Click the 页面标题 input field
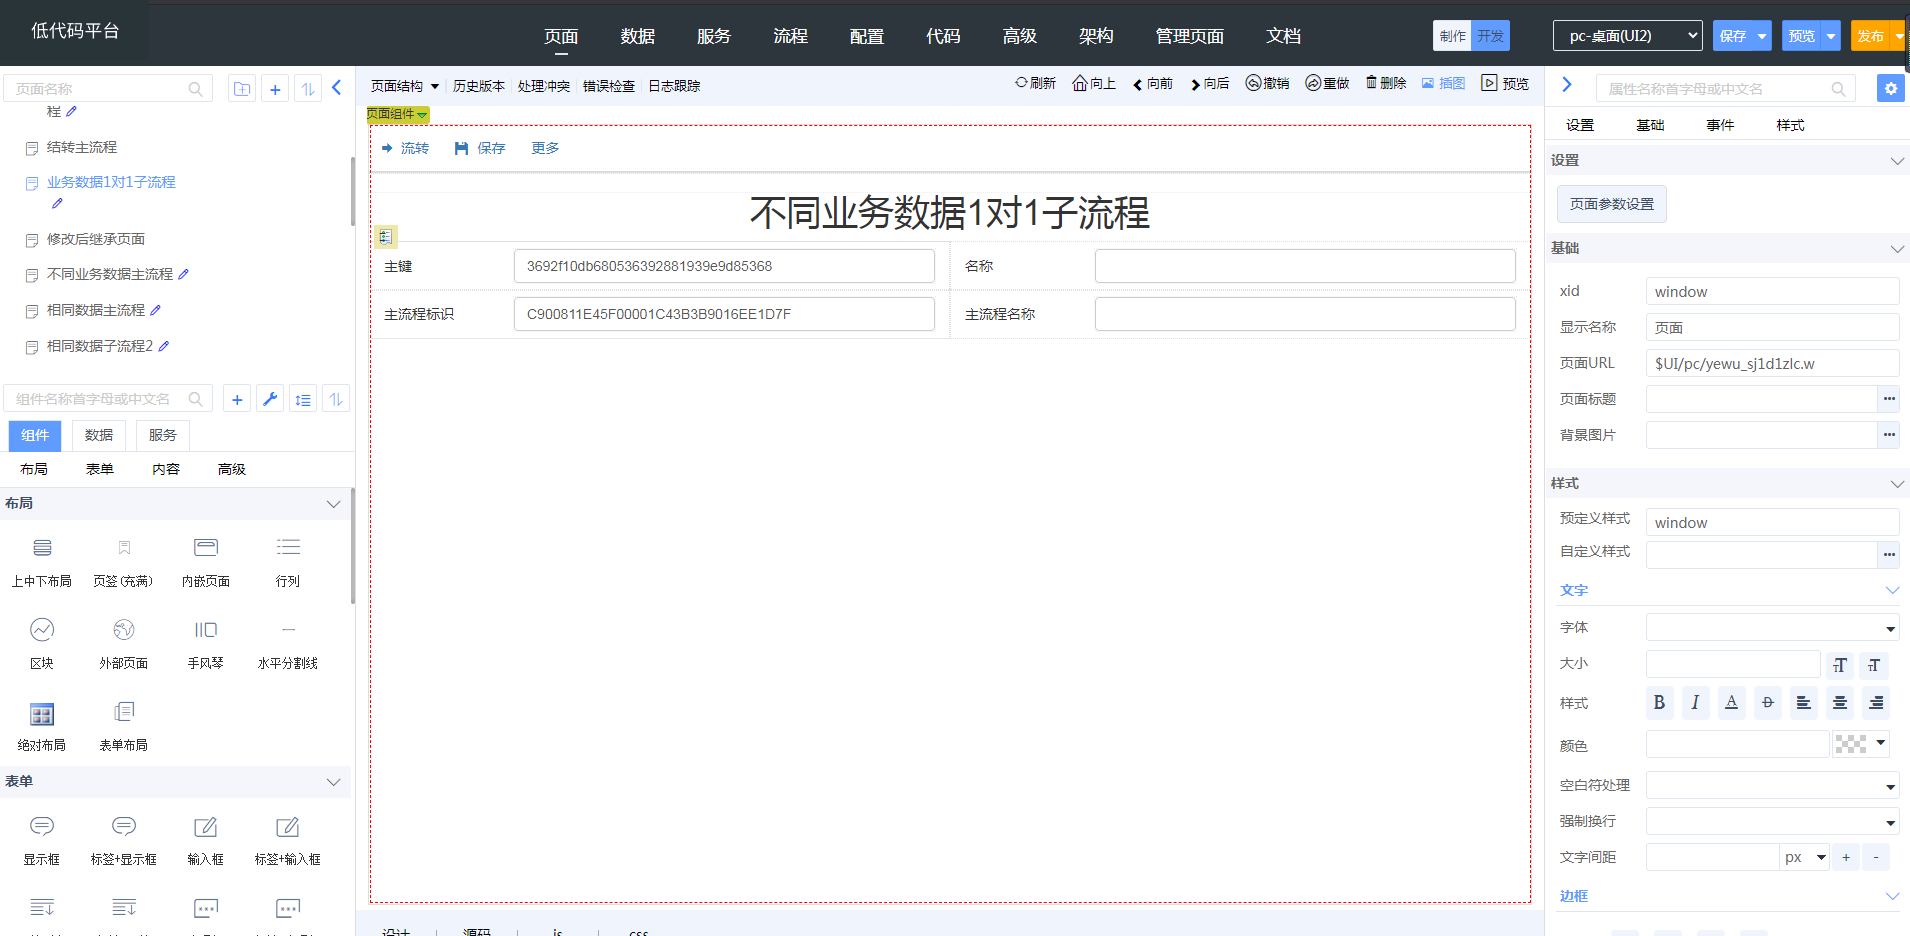Image resolution: width=1910 pixels, height=936 pixels. (x=1761, y=399)
